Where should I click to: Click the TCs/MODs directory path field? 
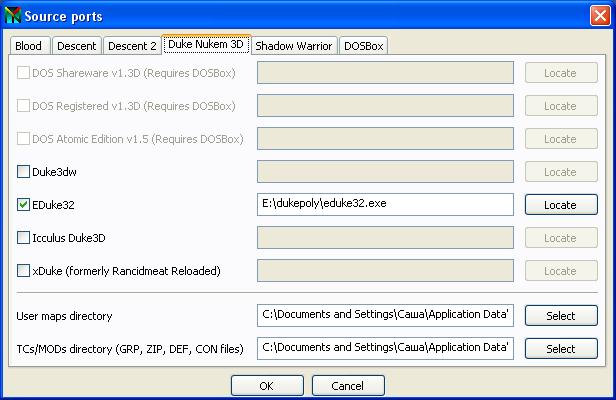pyautogui.click(x=385, y=349)
